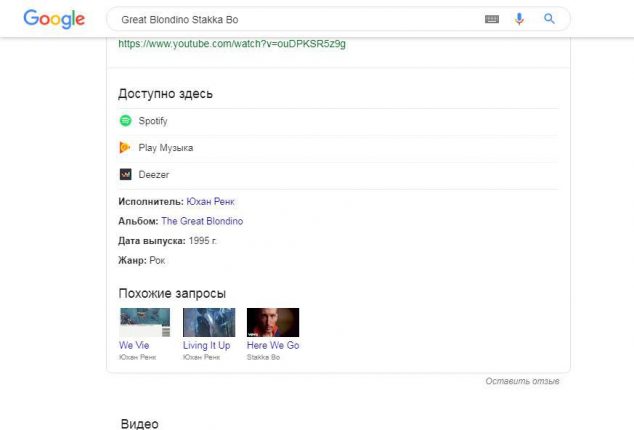The image size is (634, 430).
Task: Click the Play Музыка logo icon
Action: [125, 147]
